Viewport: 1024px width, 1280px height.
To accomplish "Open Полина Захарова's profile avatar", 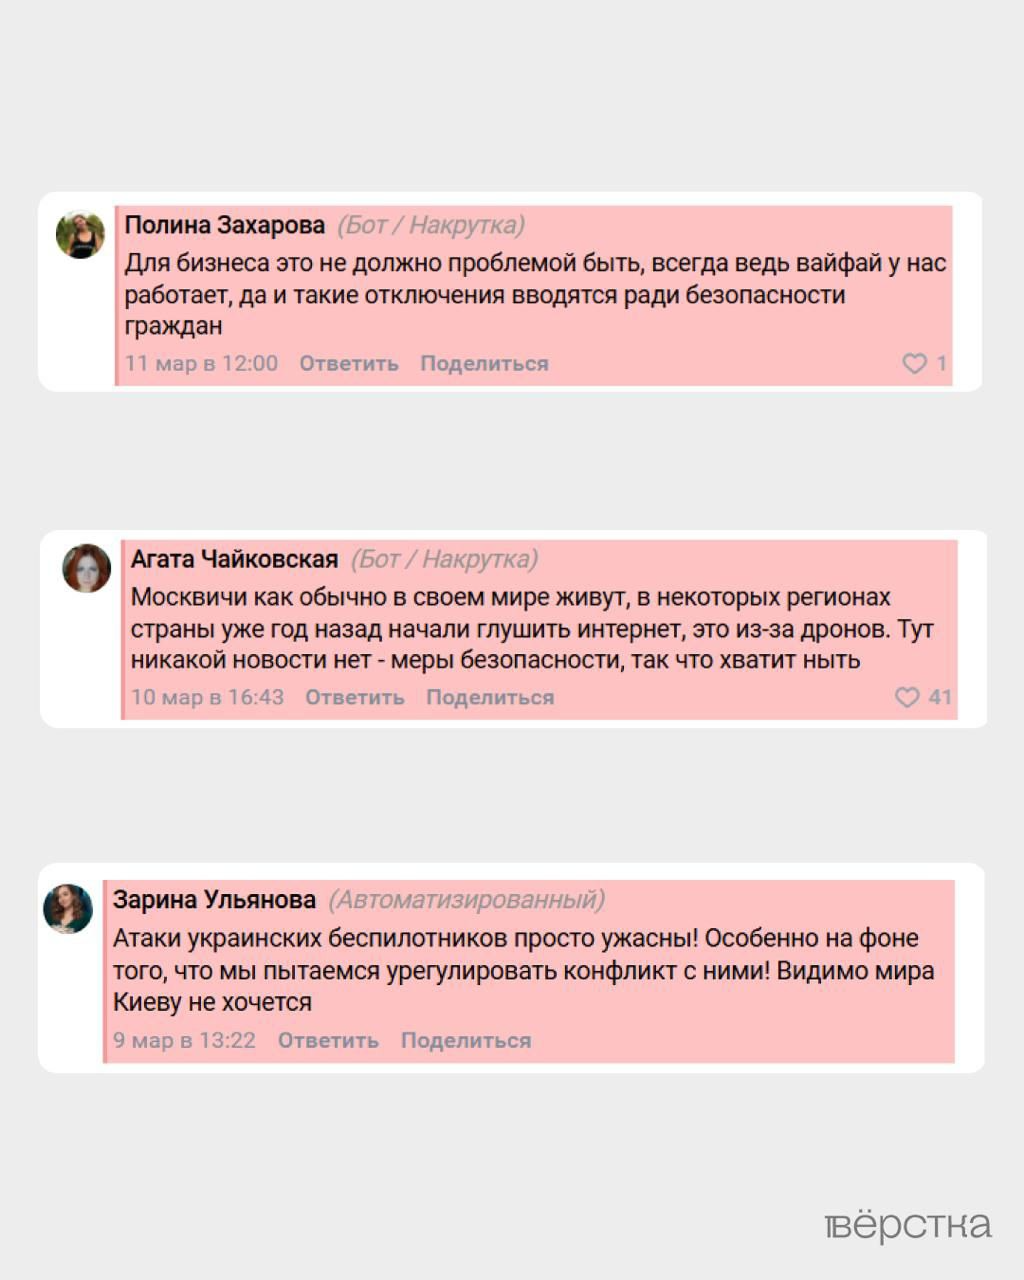I will point(80,235).
